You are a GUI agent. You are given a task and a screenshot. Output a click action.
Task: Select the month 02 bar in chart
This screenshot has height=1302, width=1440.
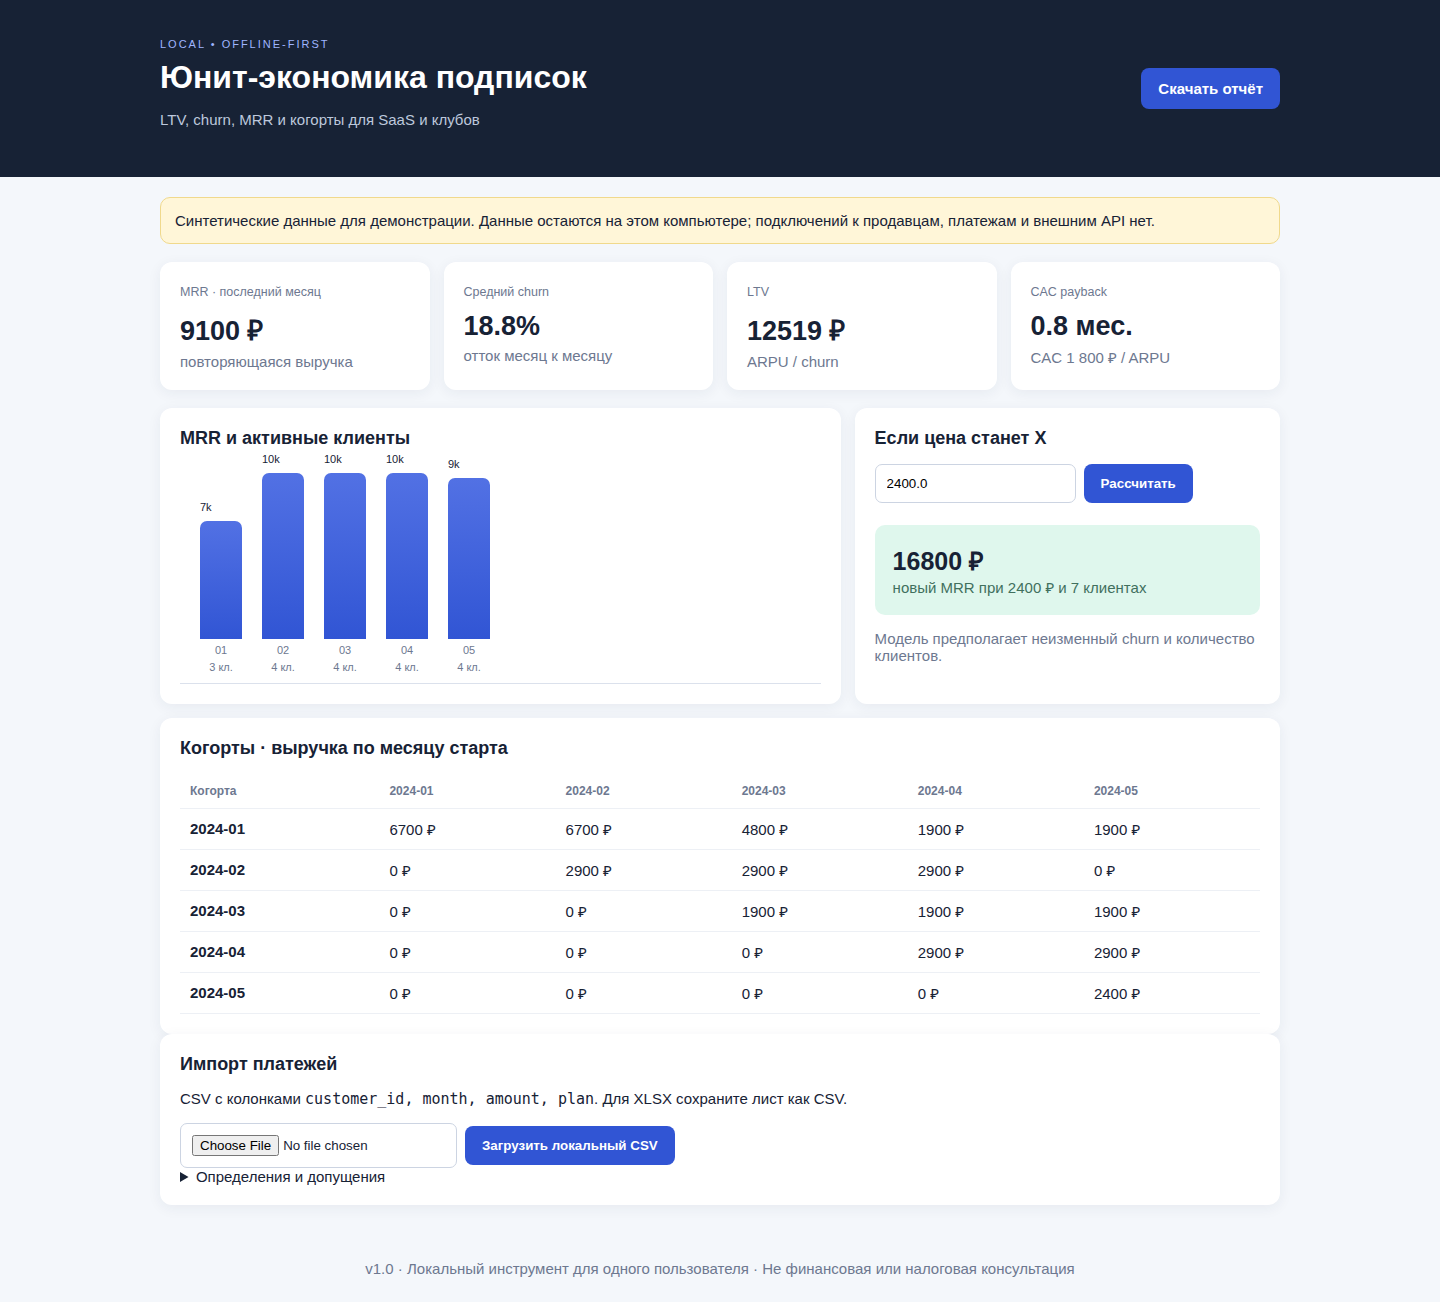point(283,556)
